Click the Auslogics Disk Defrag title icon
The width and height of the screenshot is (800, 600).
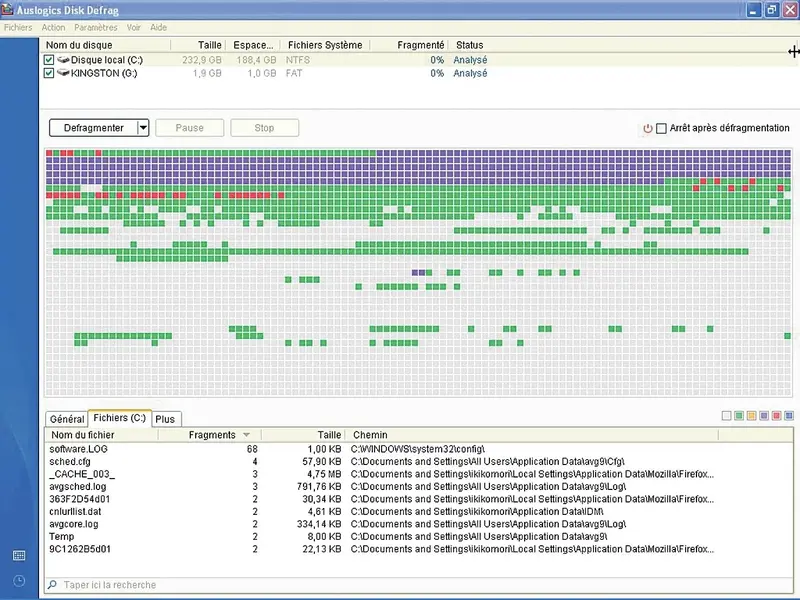[x=7, y=9]
